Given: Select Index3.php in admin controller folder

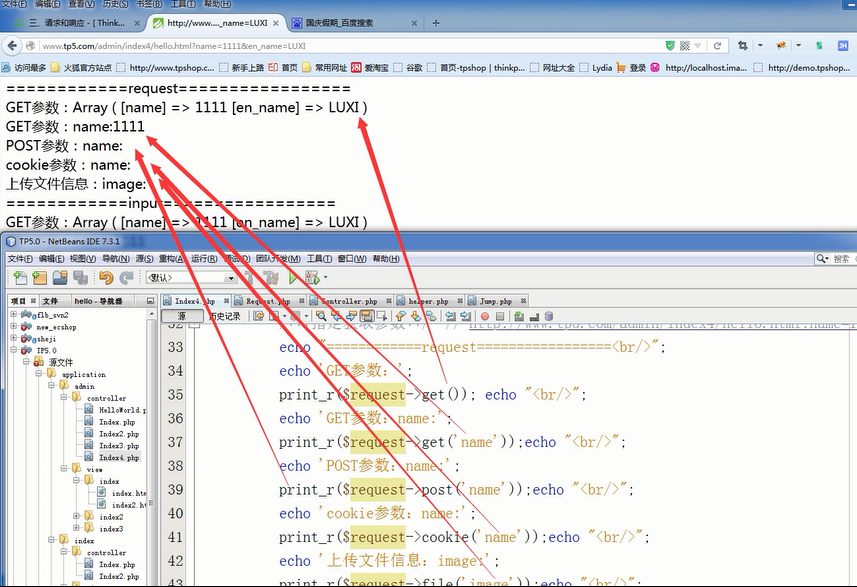Looking at the screenshot, I should click(113, 445).
